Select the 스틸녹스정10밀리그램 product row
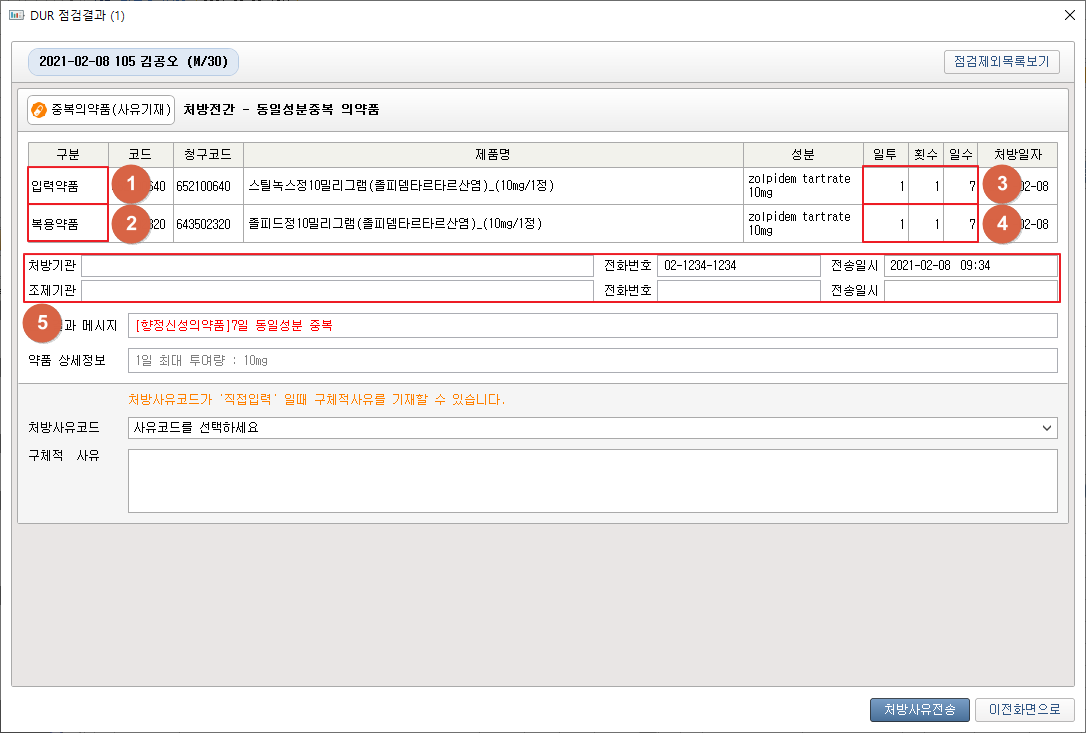Screen dimensions: 1086x733 coord(493,186)
